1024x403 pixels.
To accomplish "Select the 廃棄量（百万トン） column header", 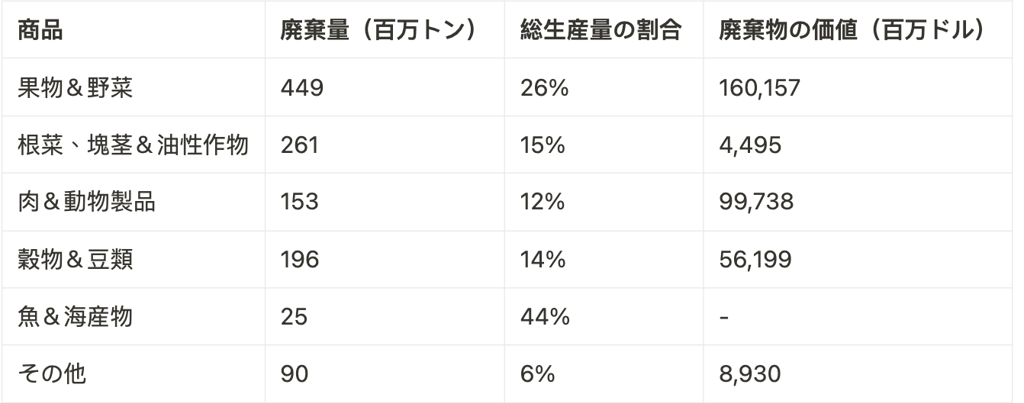I will (380, 30).
